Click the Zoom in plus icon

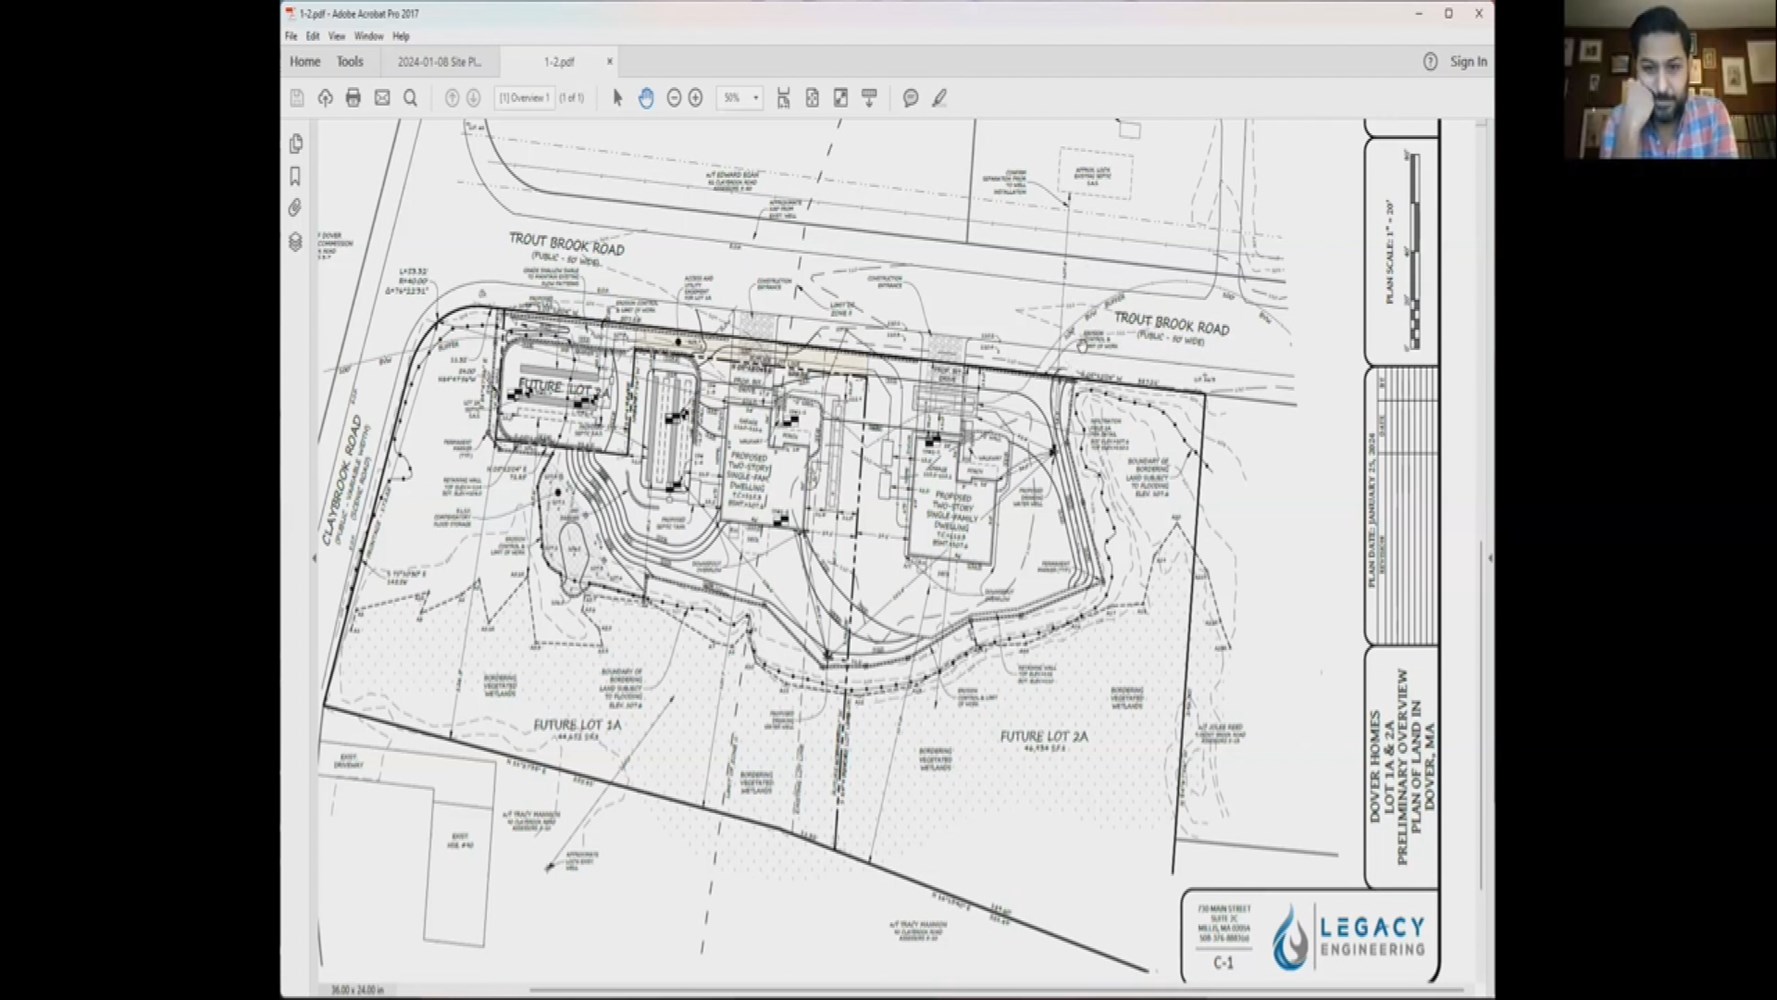pos(696,98)
